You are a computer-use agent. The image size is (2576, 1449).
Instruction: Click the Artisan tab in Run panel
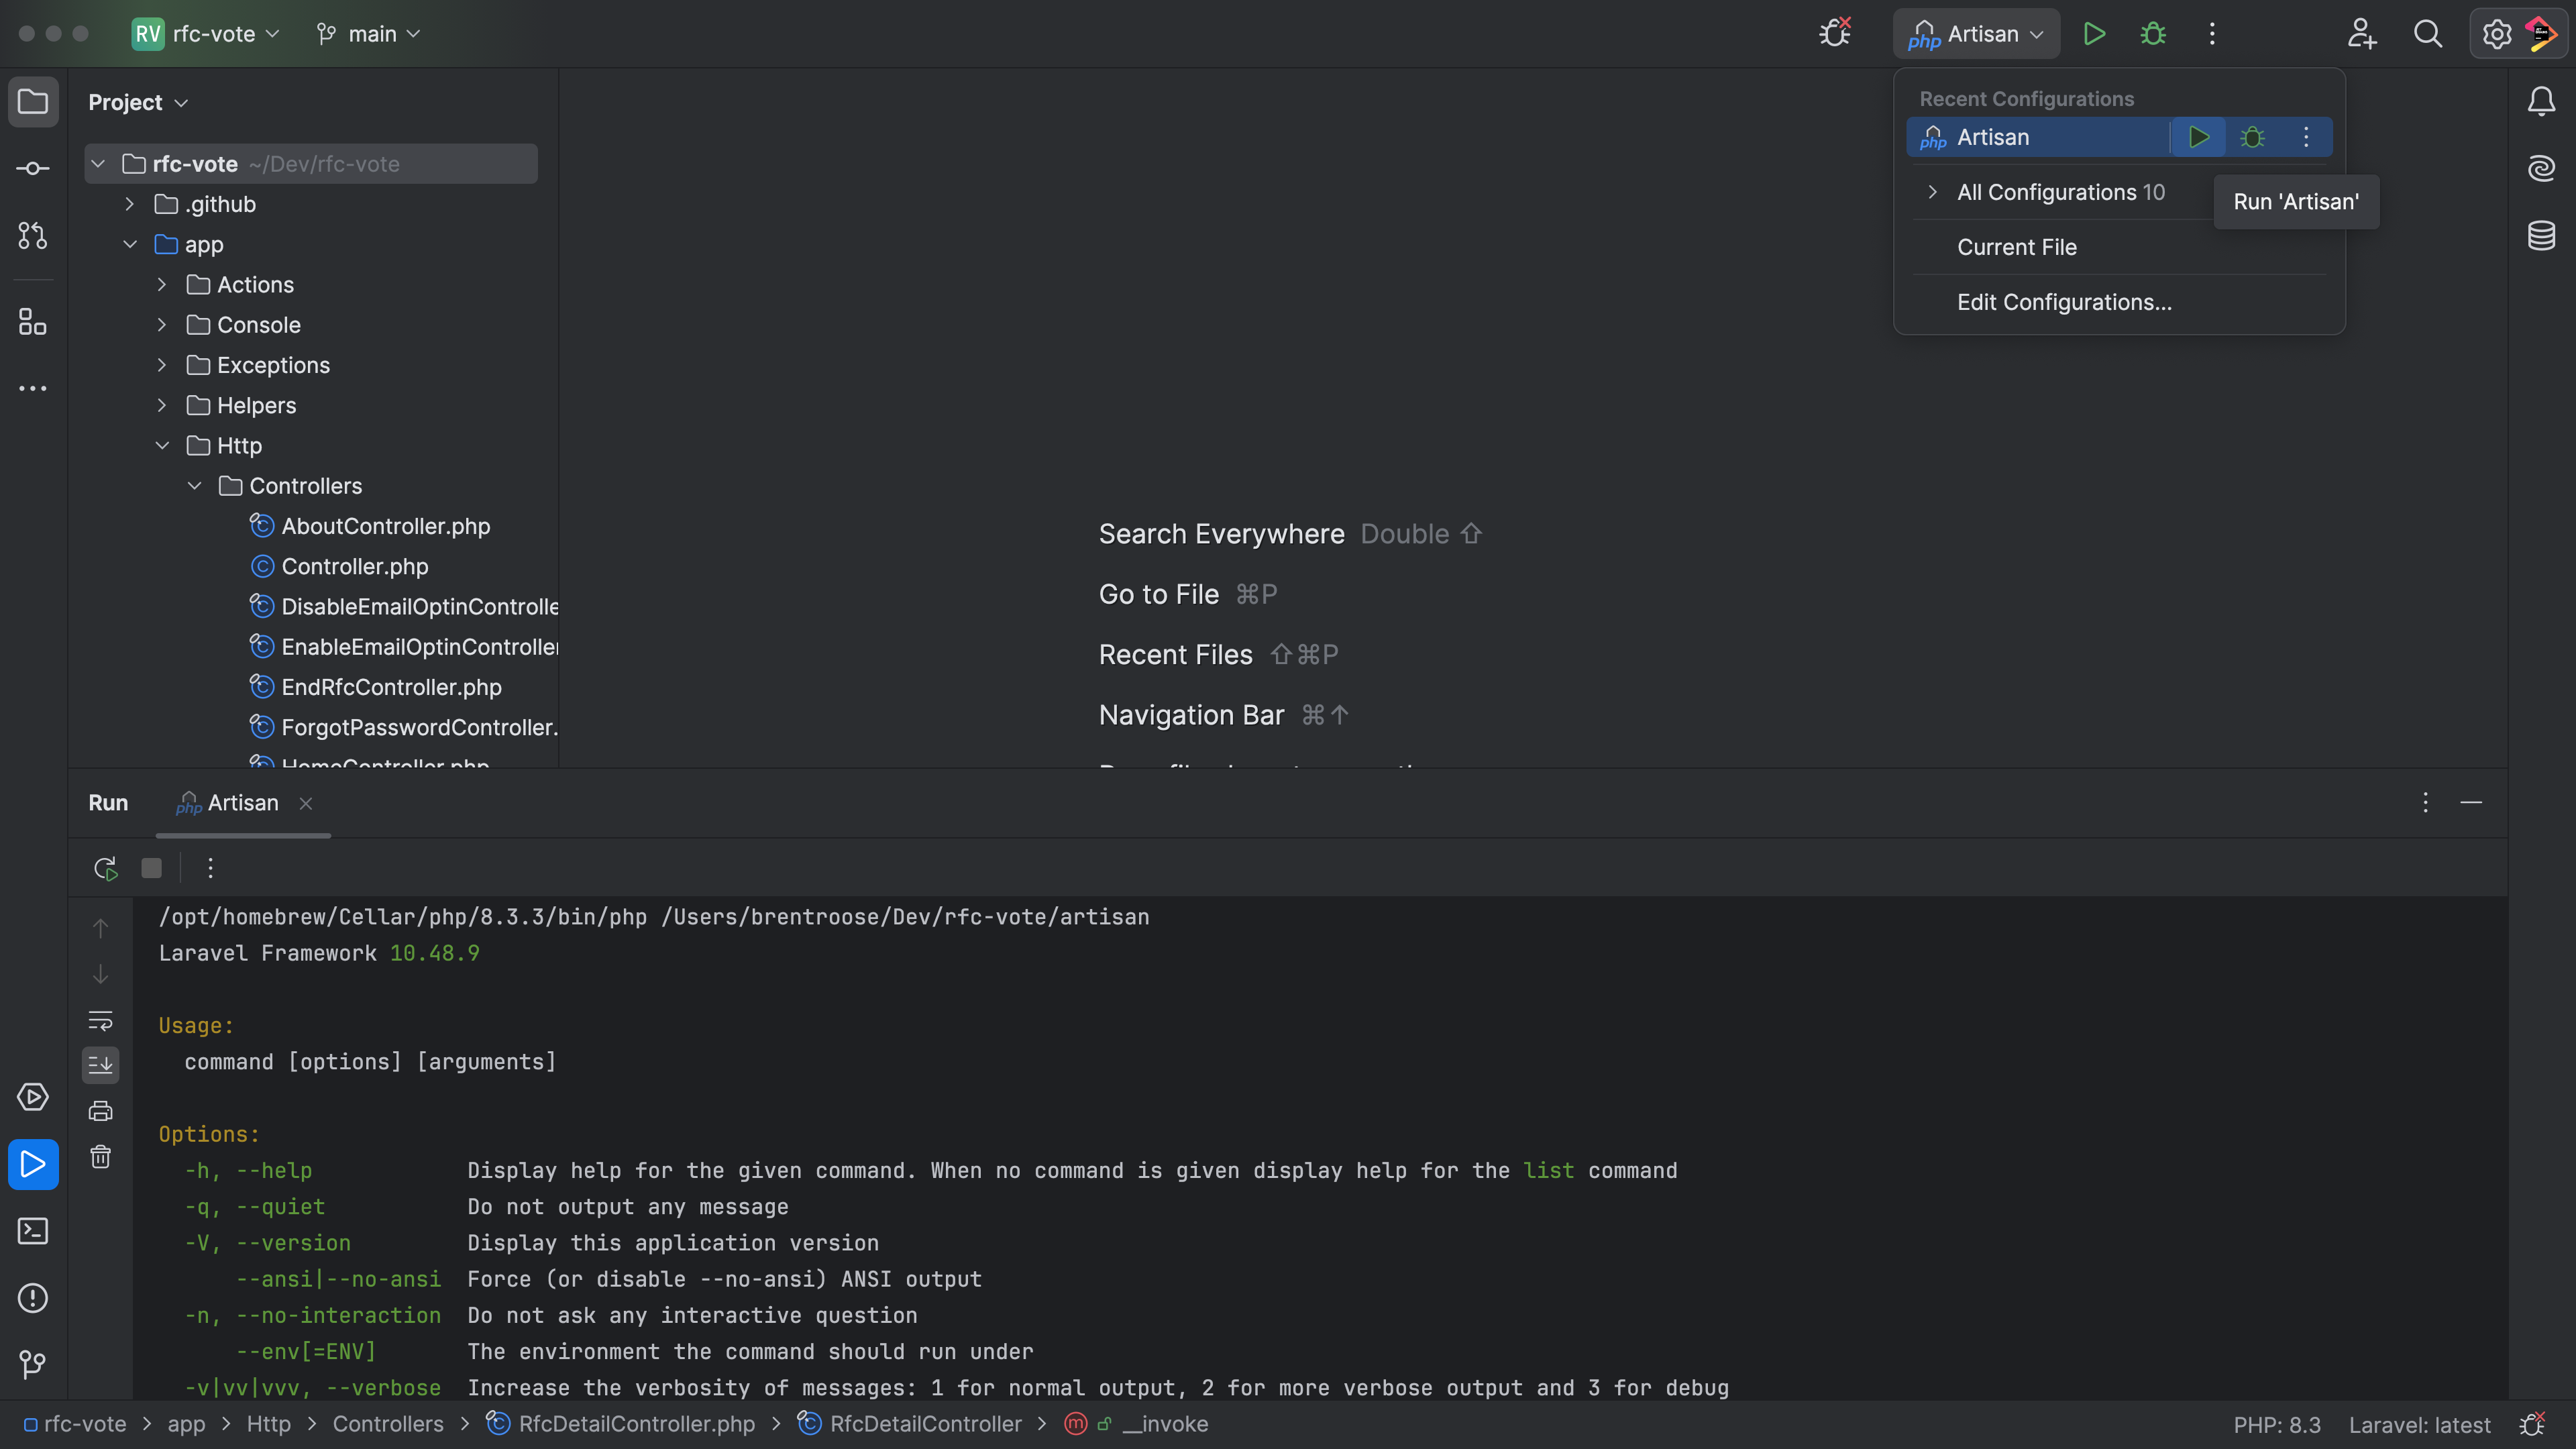pos(242,803)
